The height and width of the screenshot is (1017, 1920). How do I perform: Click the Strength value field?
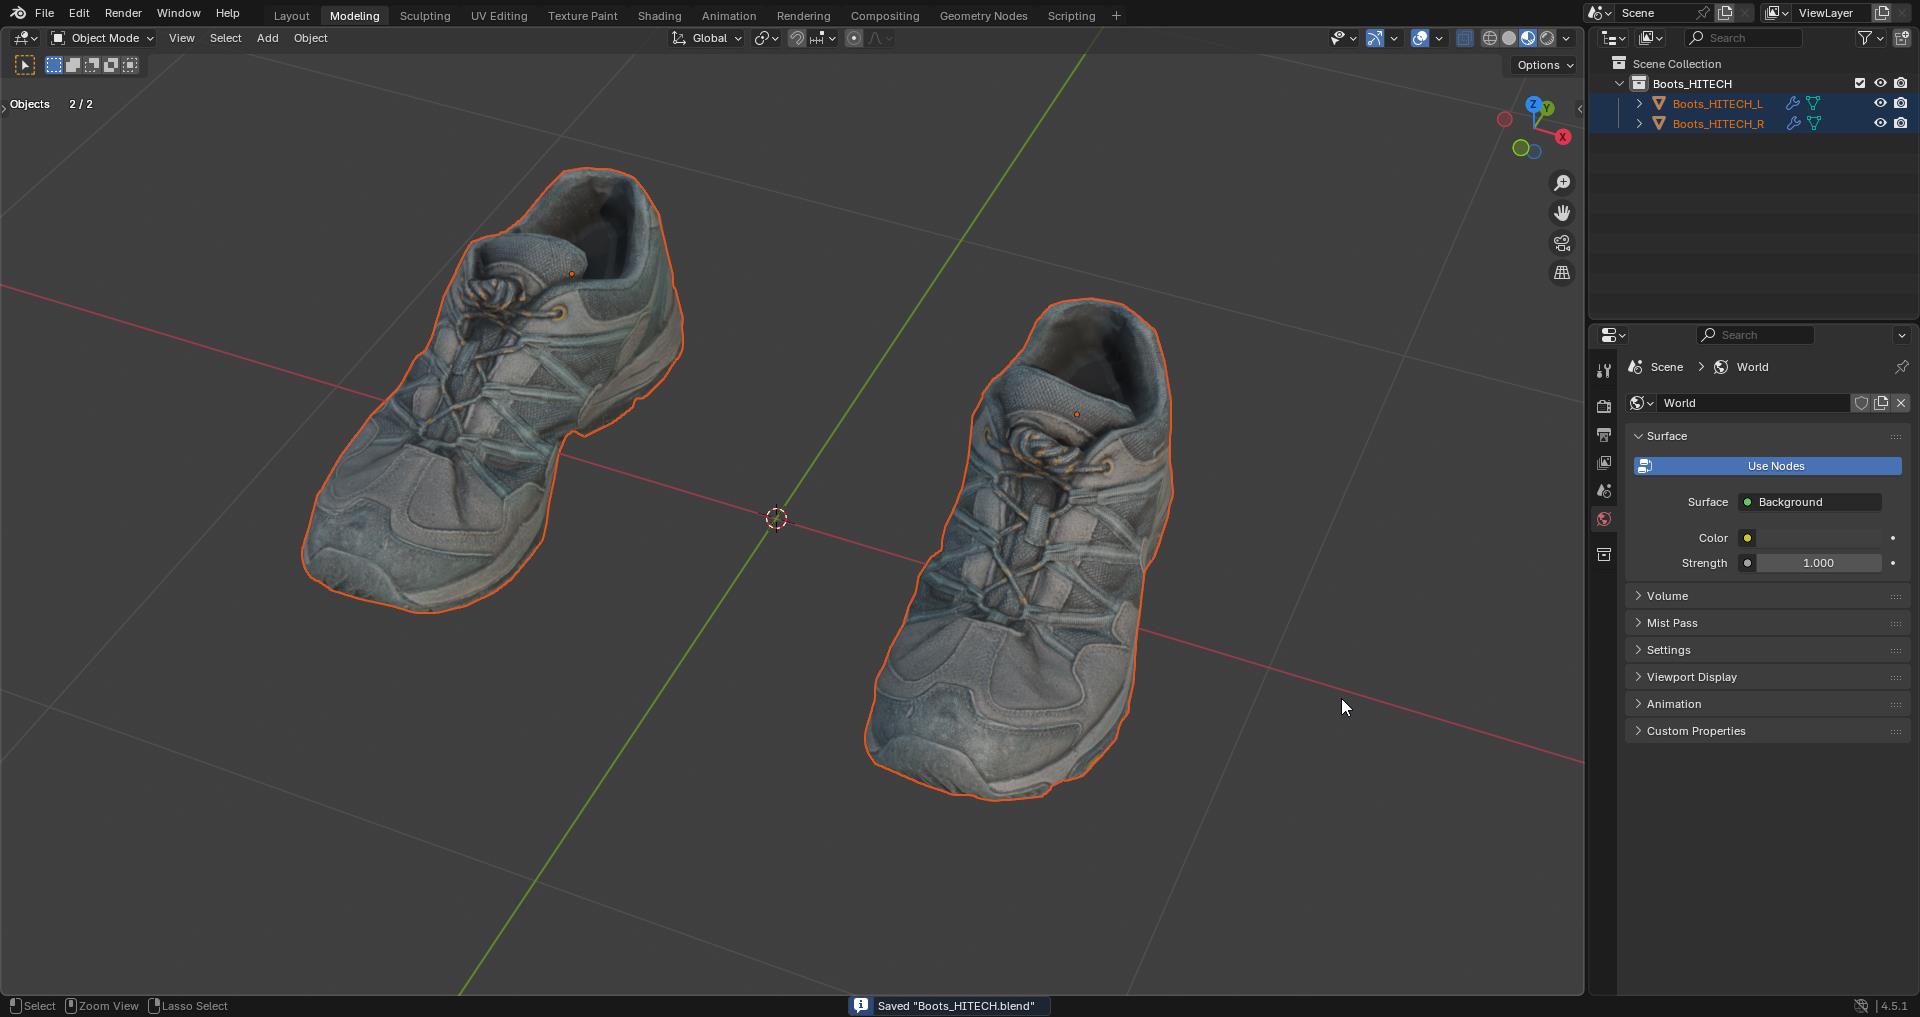[x=1818, y=563]
